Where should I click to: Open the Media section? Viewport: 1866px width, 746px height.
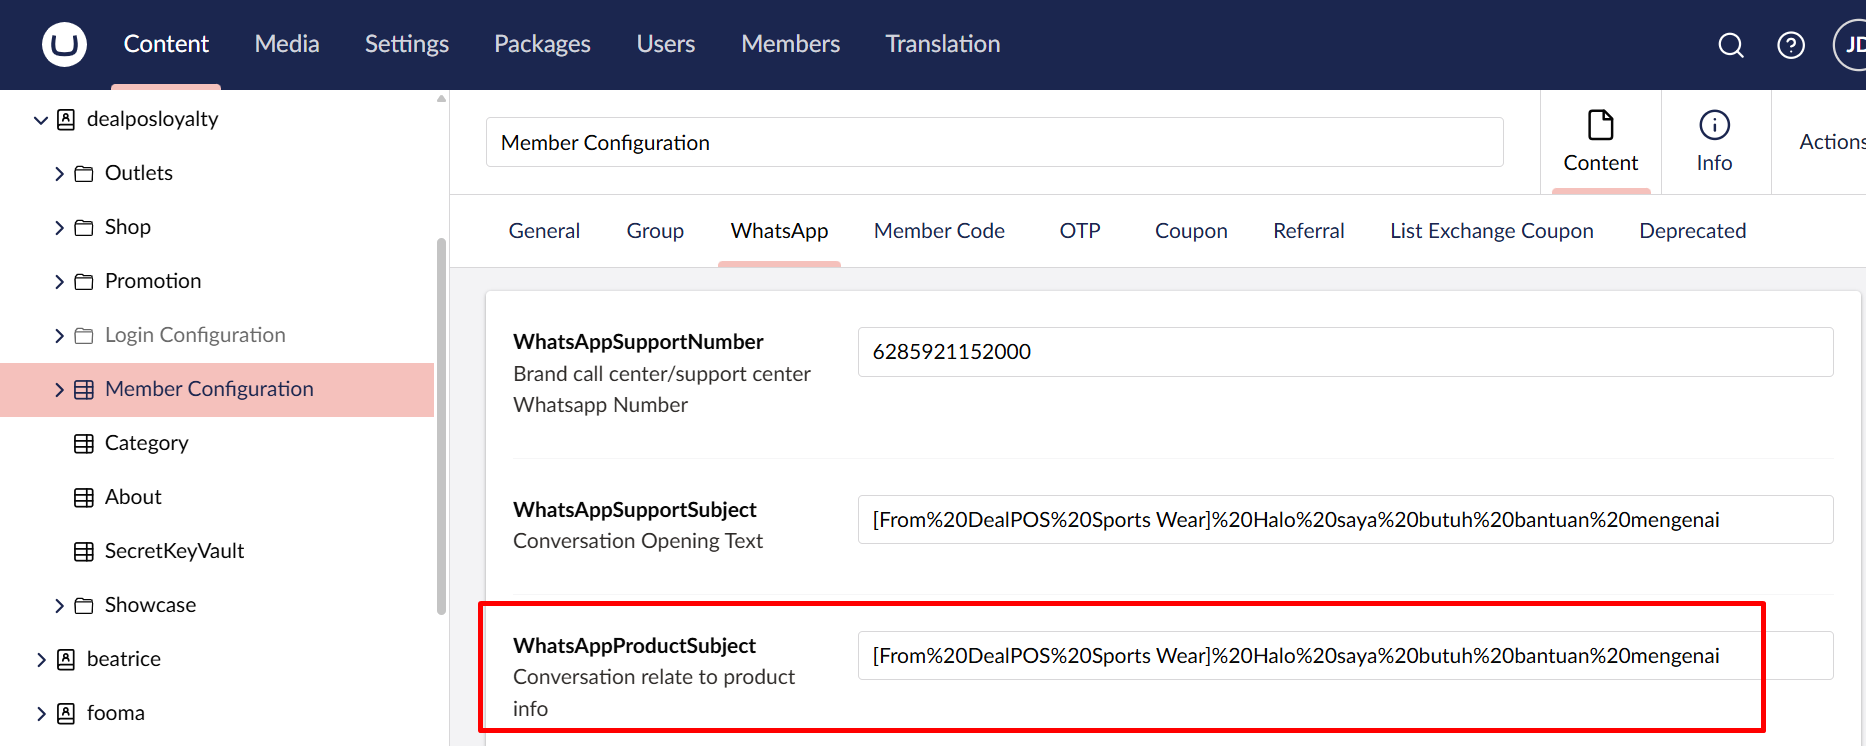pos(287,44)
